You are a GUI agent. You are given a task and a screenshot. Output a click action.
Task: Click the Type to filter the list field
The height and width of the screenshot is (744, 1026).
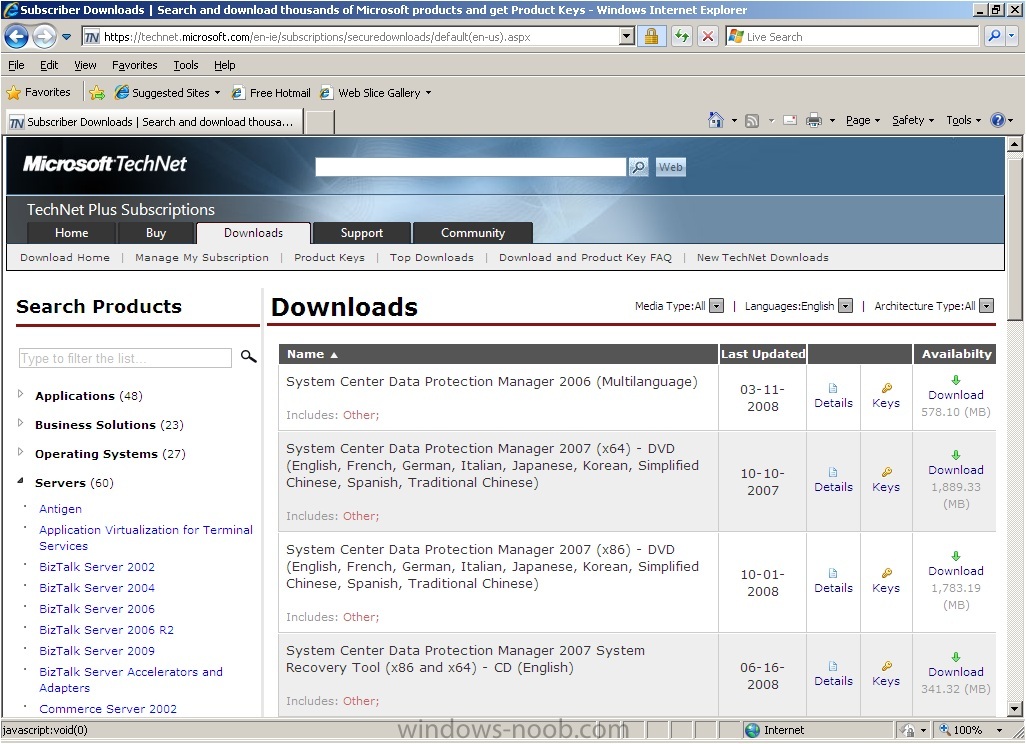(x=125, y=358)
